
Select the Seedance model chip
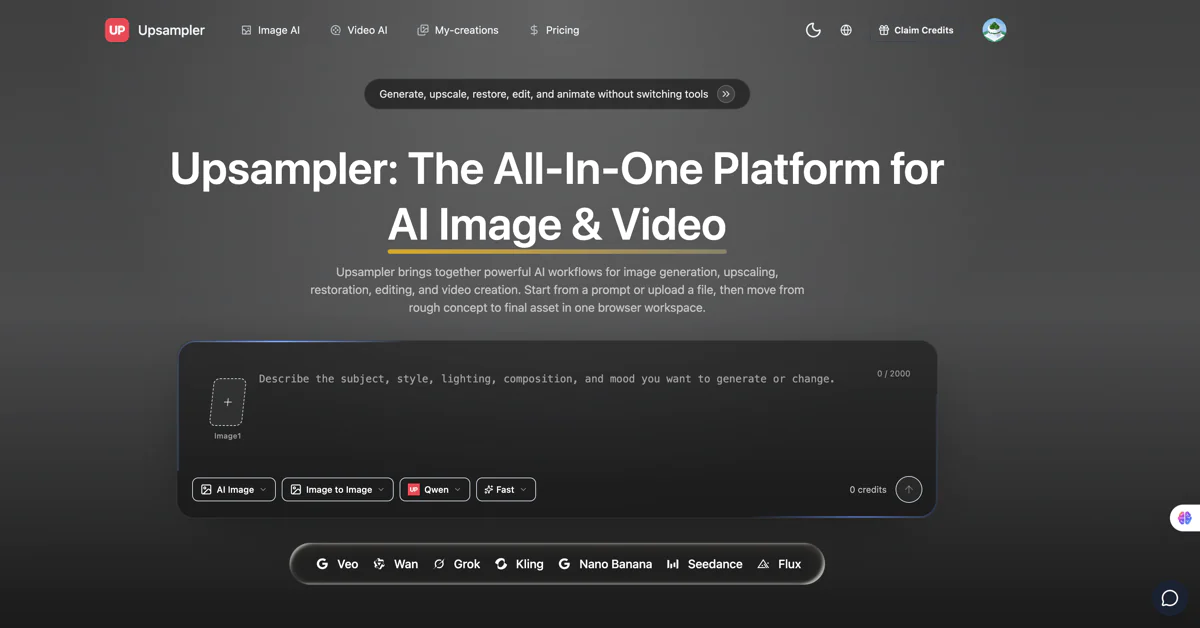(x=704, y=564)
